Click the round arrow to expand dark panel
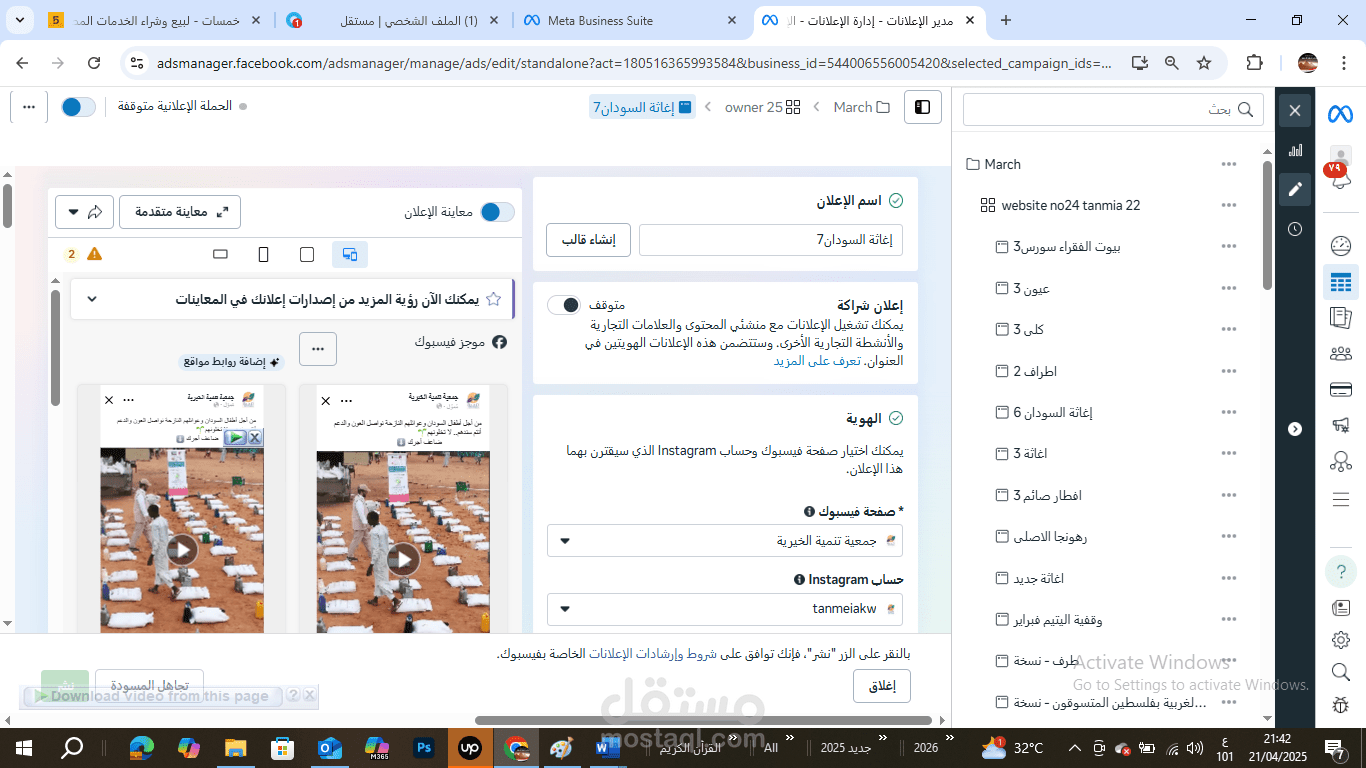The height and width of the screenshot is (768, 1366). [x=1295, y=429]
